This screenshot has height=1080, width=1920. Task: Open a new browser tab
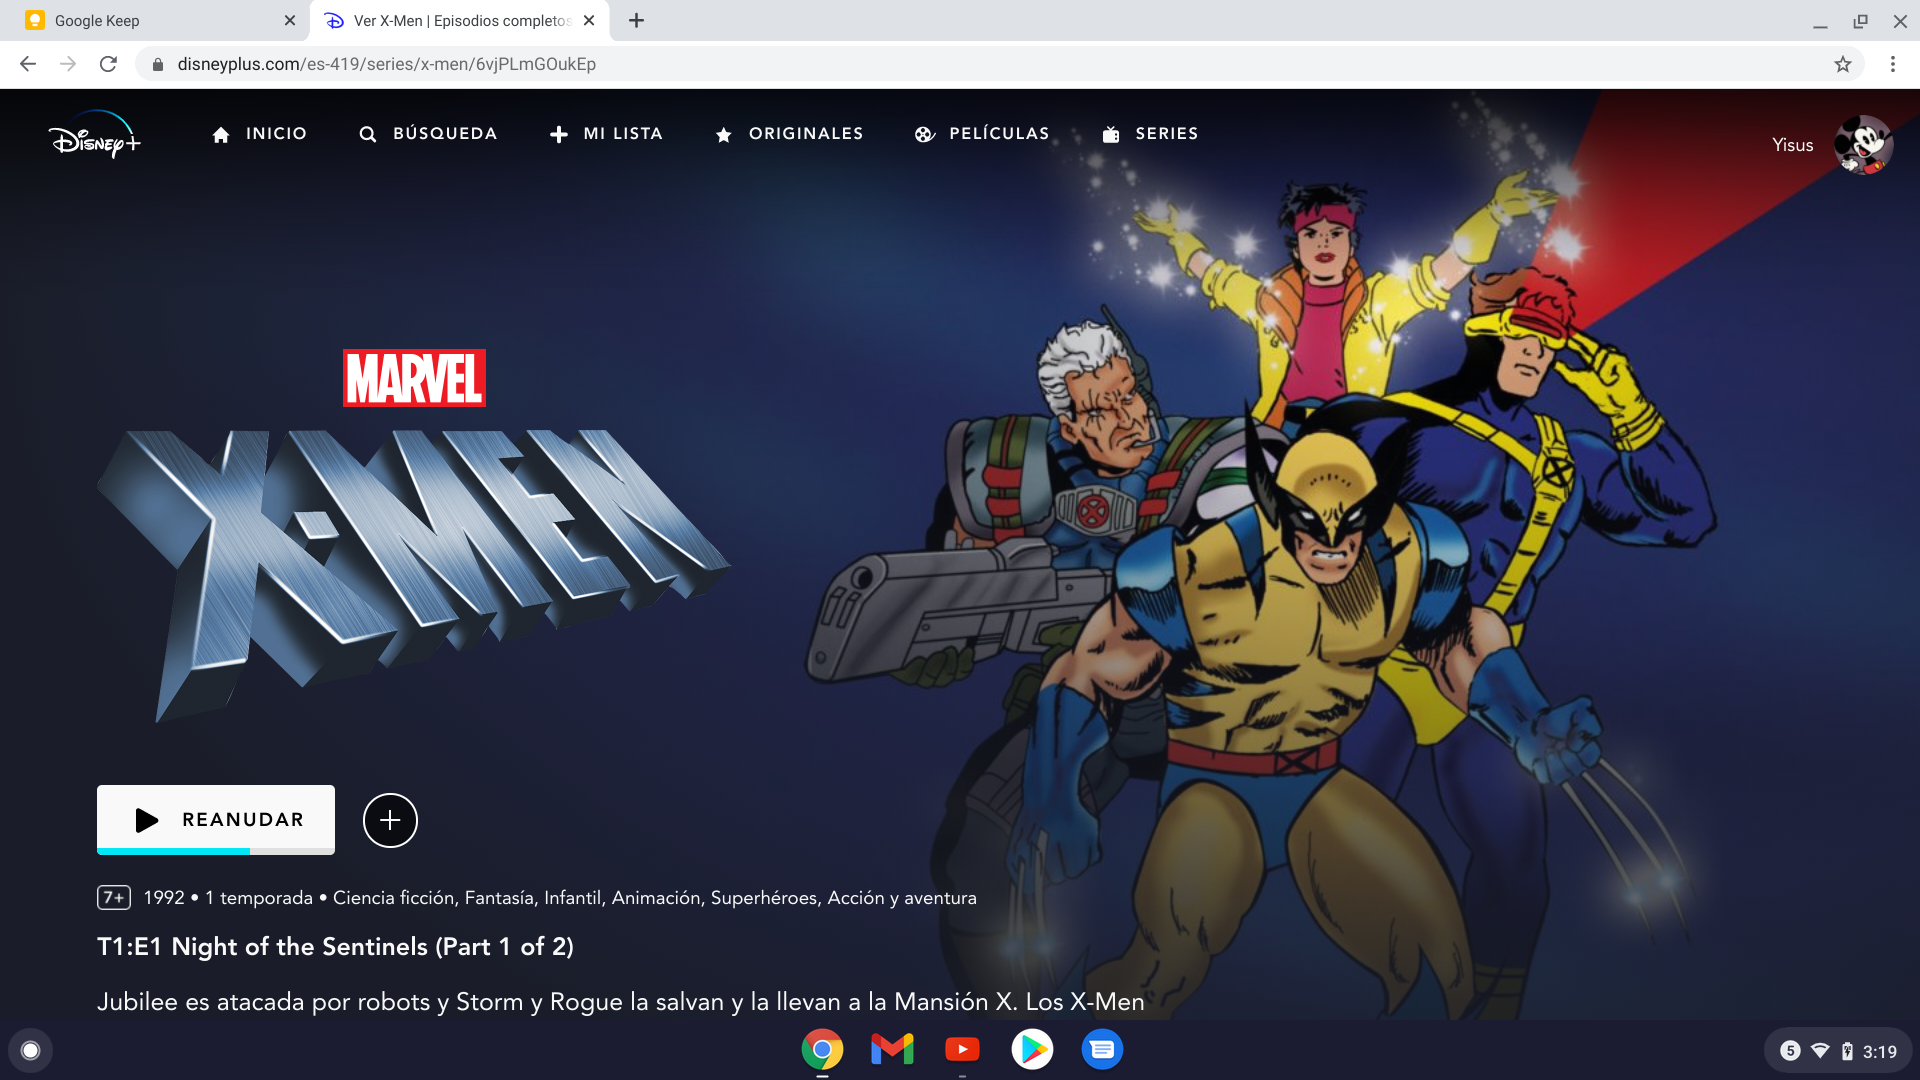click(636, 20)
